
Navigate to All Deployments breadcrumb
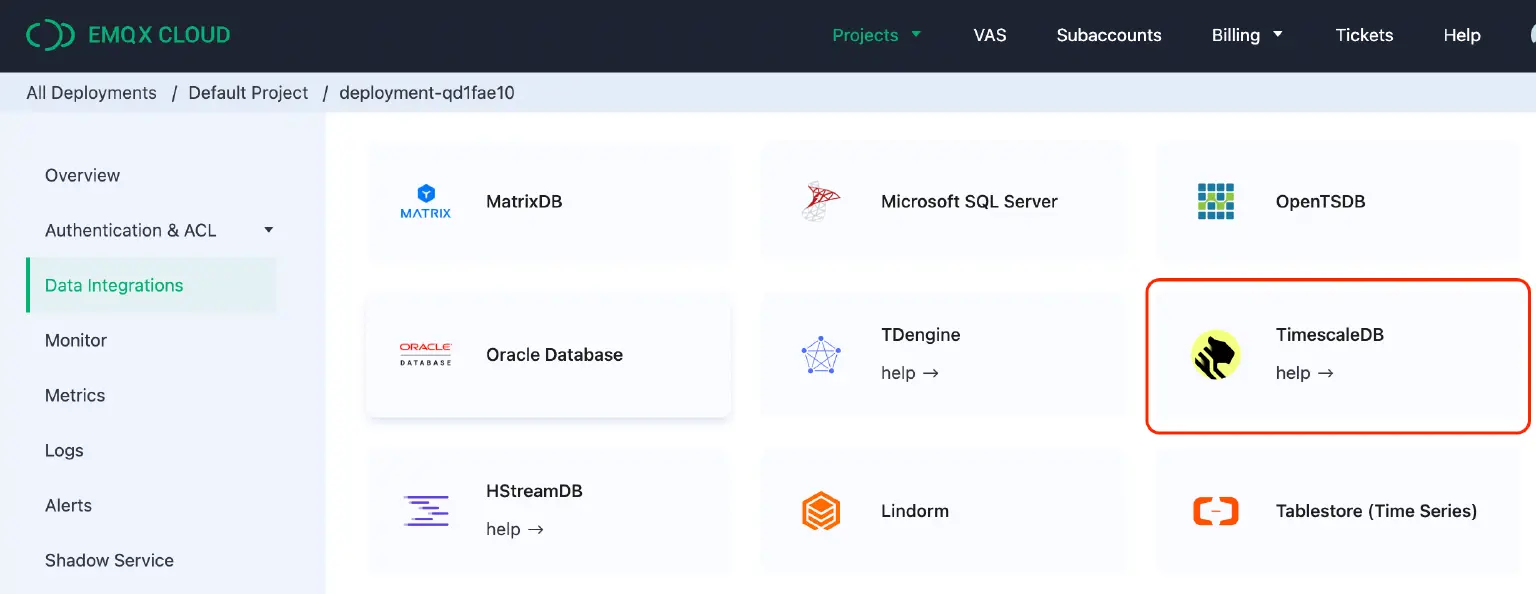point(91,92)
